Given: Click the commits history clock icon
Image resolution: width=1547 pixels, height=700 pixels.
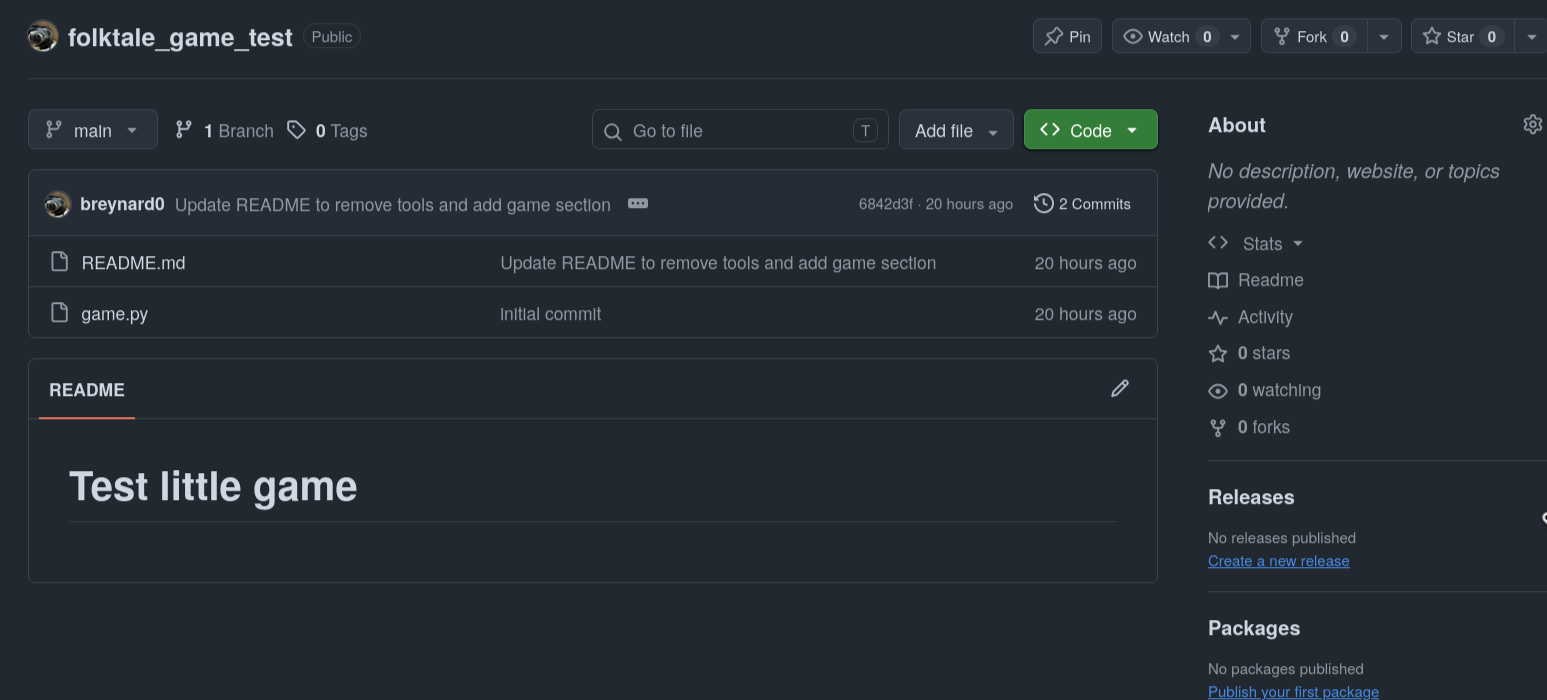Looking at the screenshot, I should (1044, 203).
